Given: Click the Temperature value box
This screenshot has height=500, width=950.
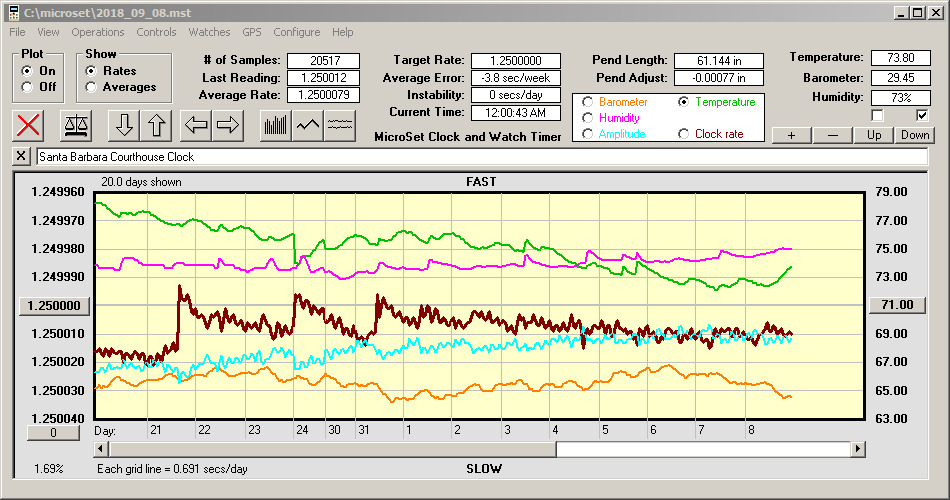Looking at the screenshot, I should (900, 58).
